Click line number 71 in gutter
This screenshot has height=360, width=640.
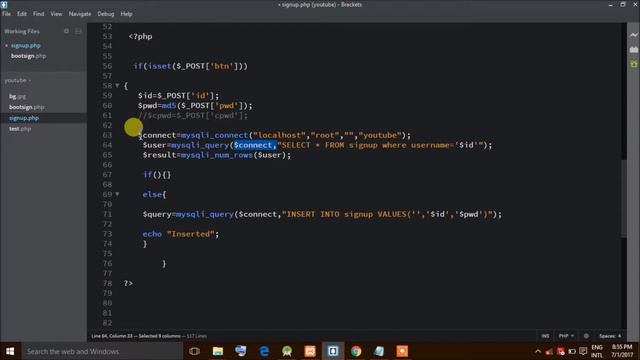(107, 214)
